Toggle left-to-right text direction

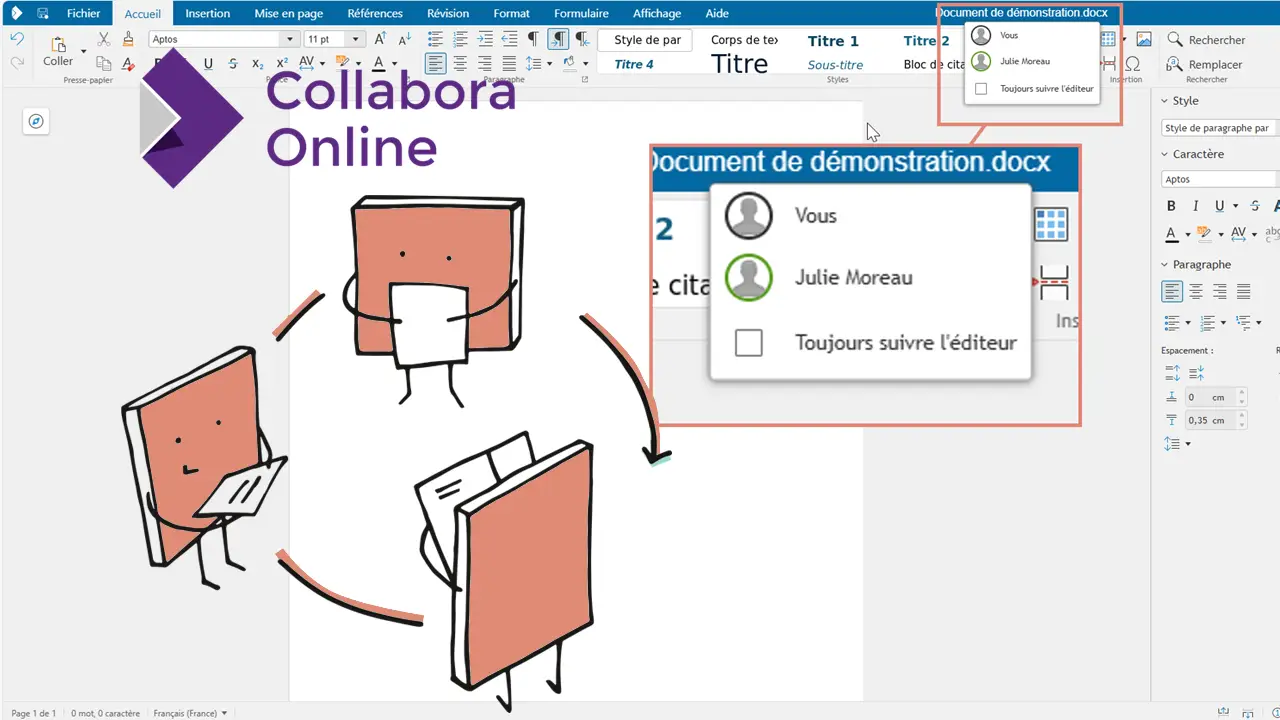point(558,39)
